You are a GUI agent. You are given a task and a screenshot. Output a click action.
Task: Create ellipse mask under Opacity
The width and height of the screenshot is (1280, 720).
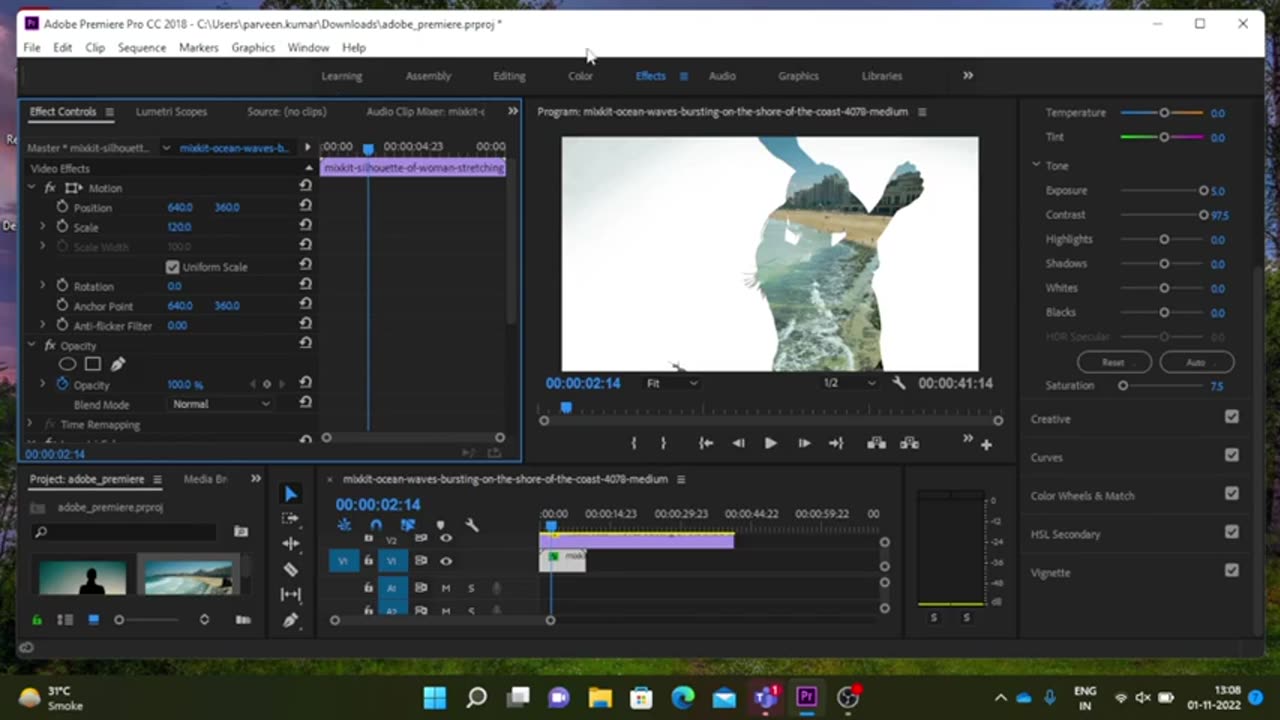coord(68,364)
